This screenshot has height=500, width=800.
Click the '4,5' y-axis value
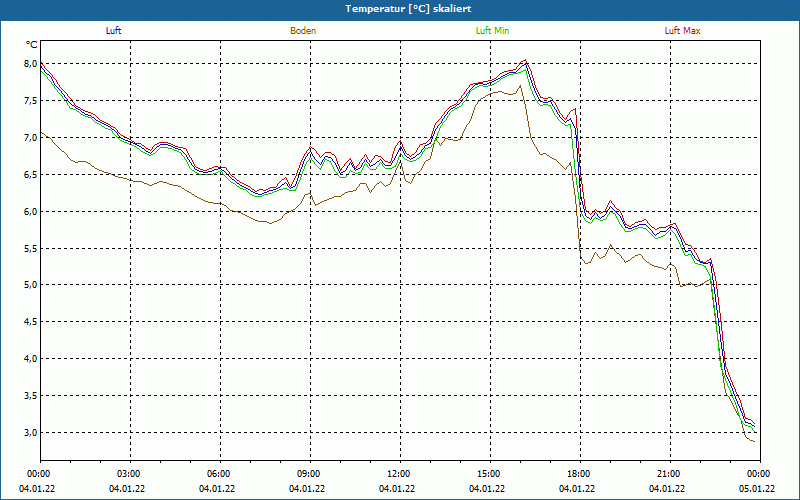[x=31, y=322]
